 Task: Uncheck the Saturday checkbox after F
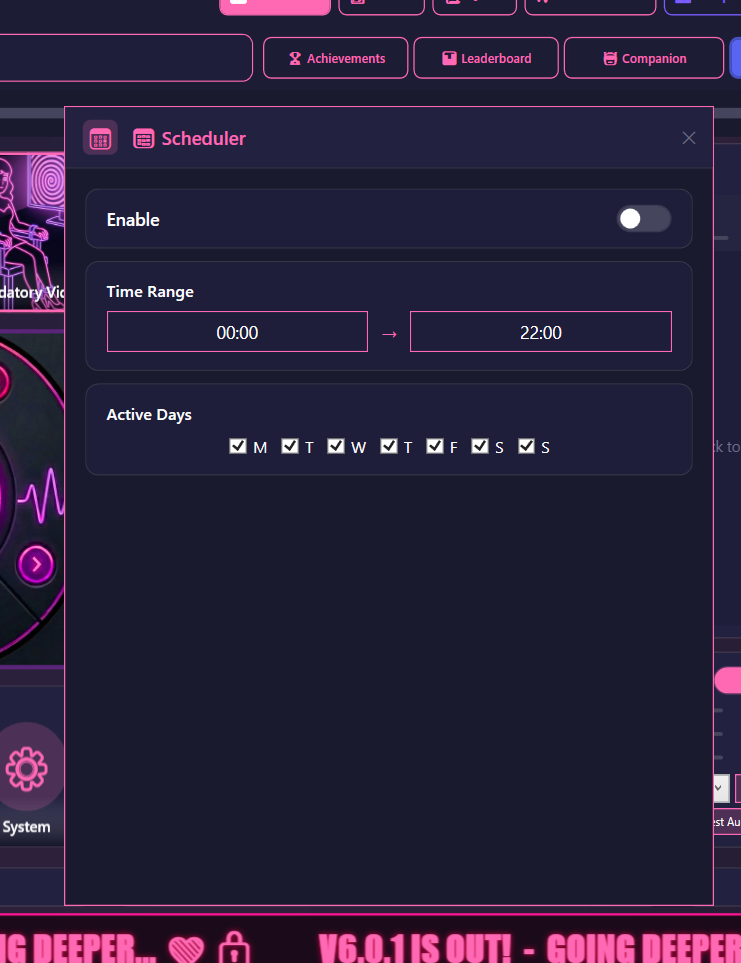pyautogui.click(x=480, y=446)
